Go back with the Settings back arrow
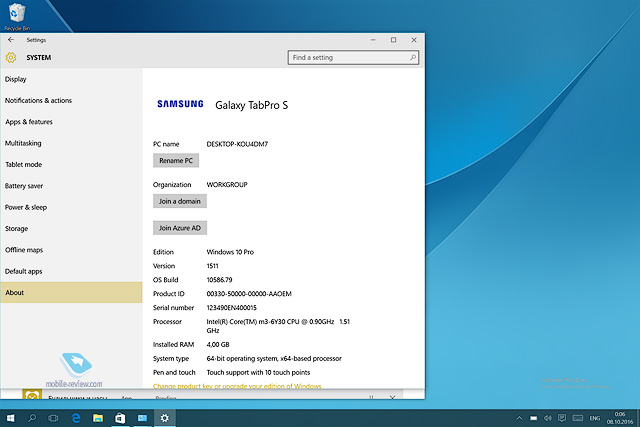The width and height of the screenshot is (640, 427). tap(11, 40)
